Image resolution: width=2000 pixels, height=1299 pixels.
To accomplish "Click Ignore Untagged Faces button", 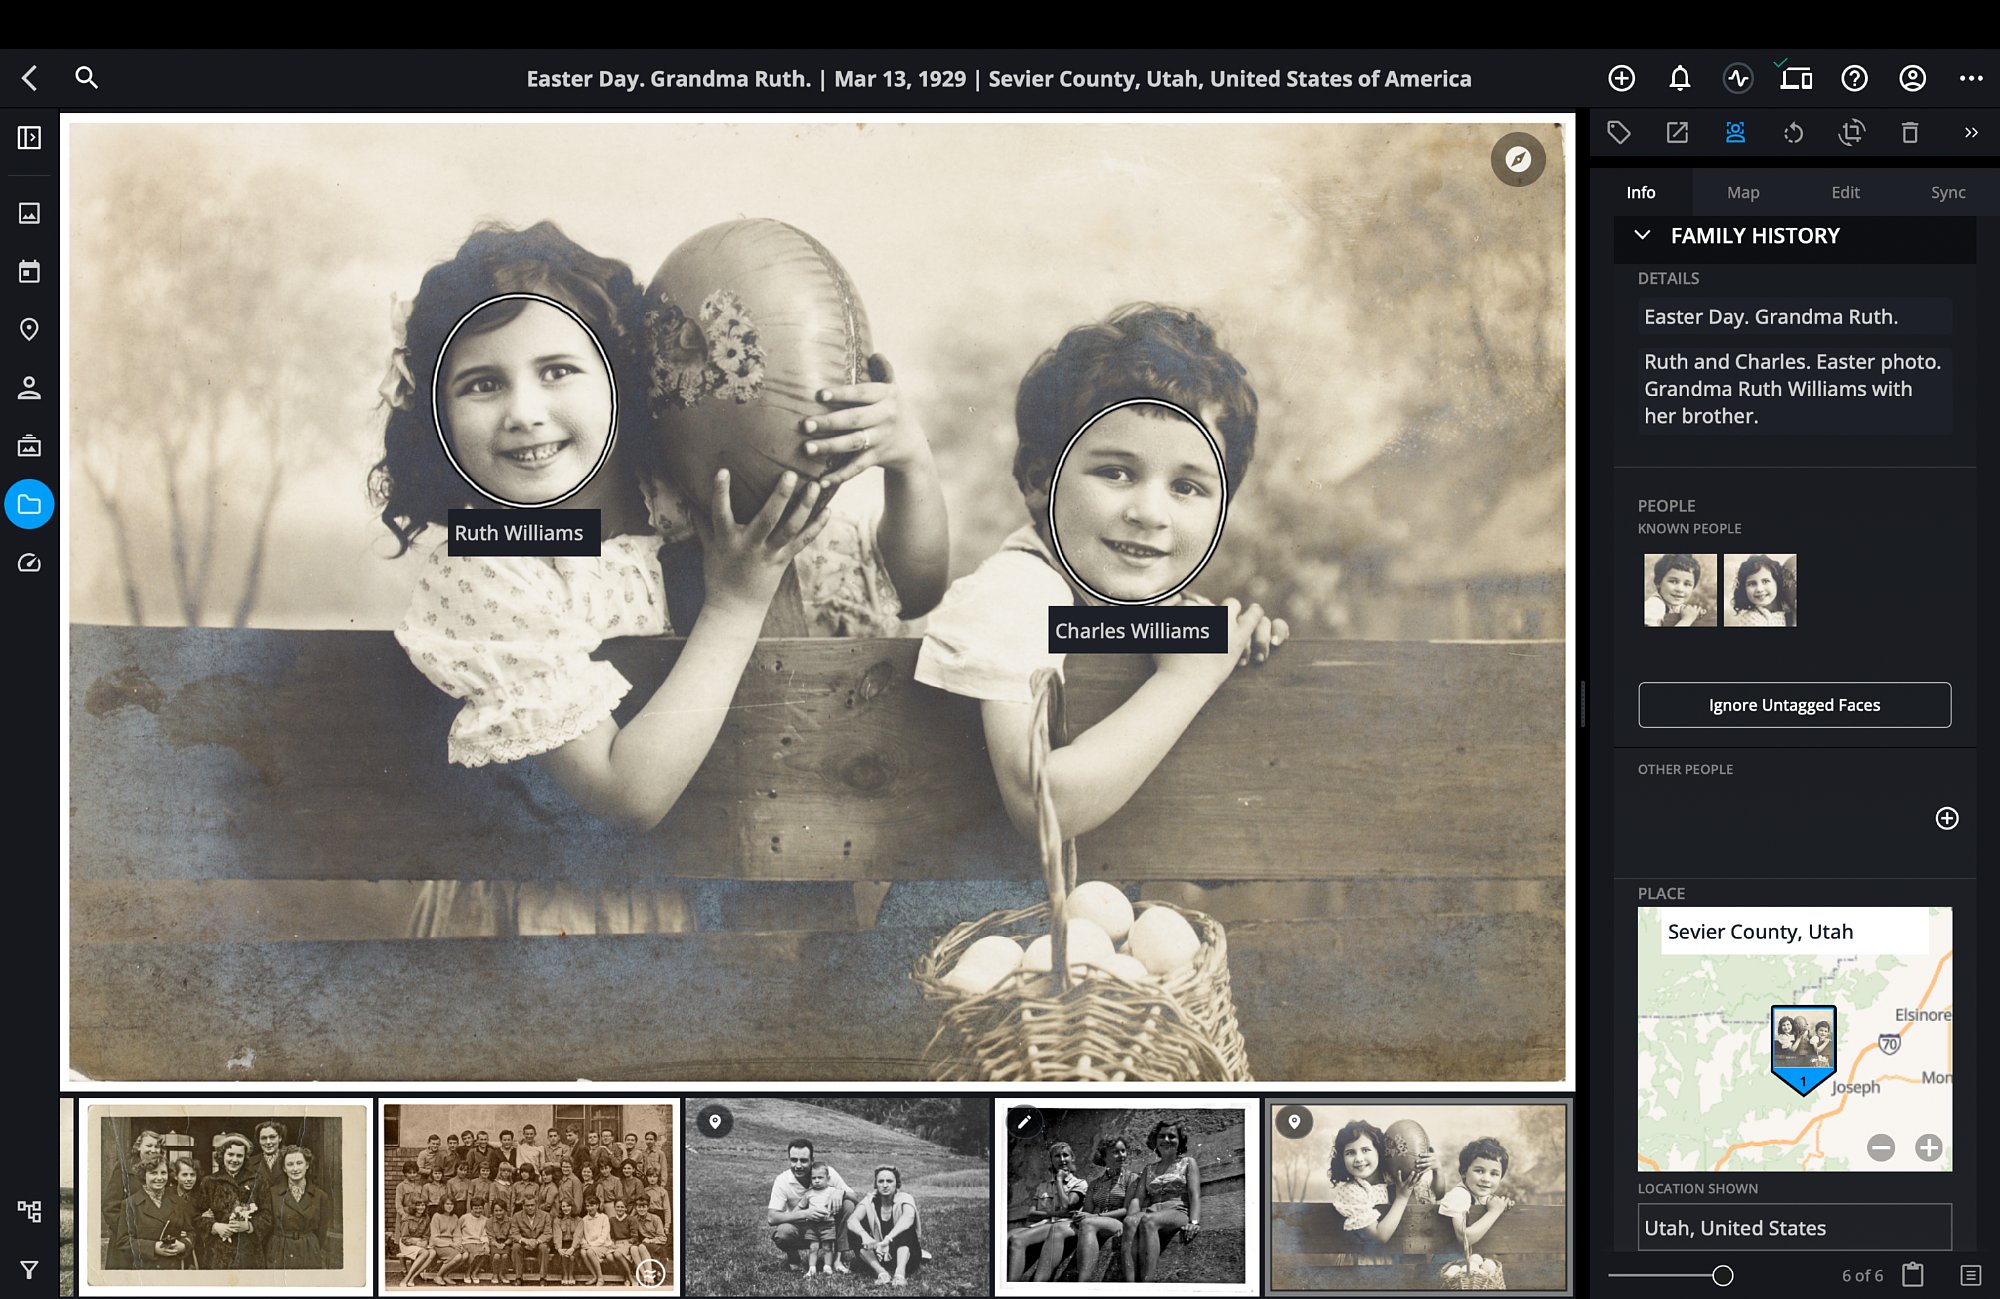I will (x=1794, y=705).
